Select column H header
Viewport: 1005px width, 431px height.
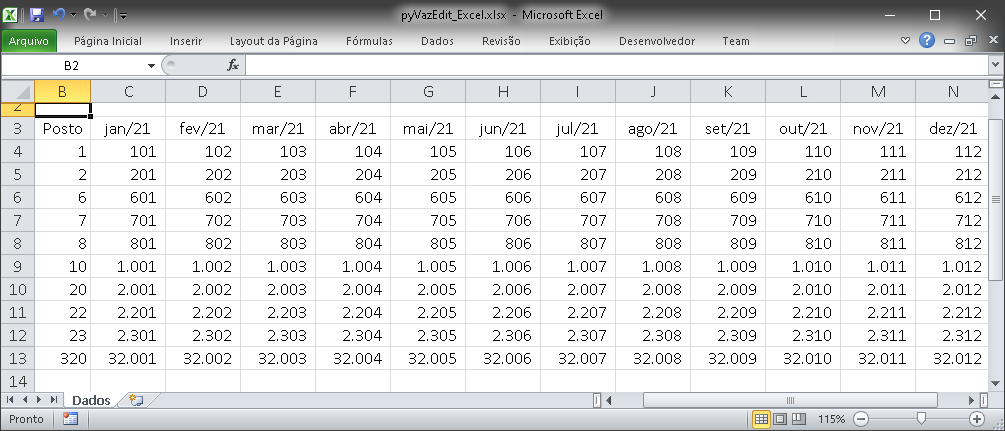pos(503,92)
